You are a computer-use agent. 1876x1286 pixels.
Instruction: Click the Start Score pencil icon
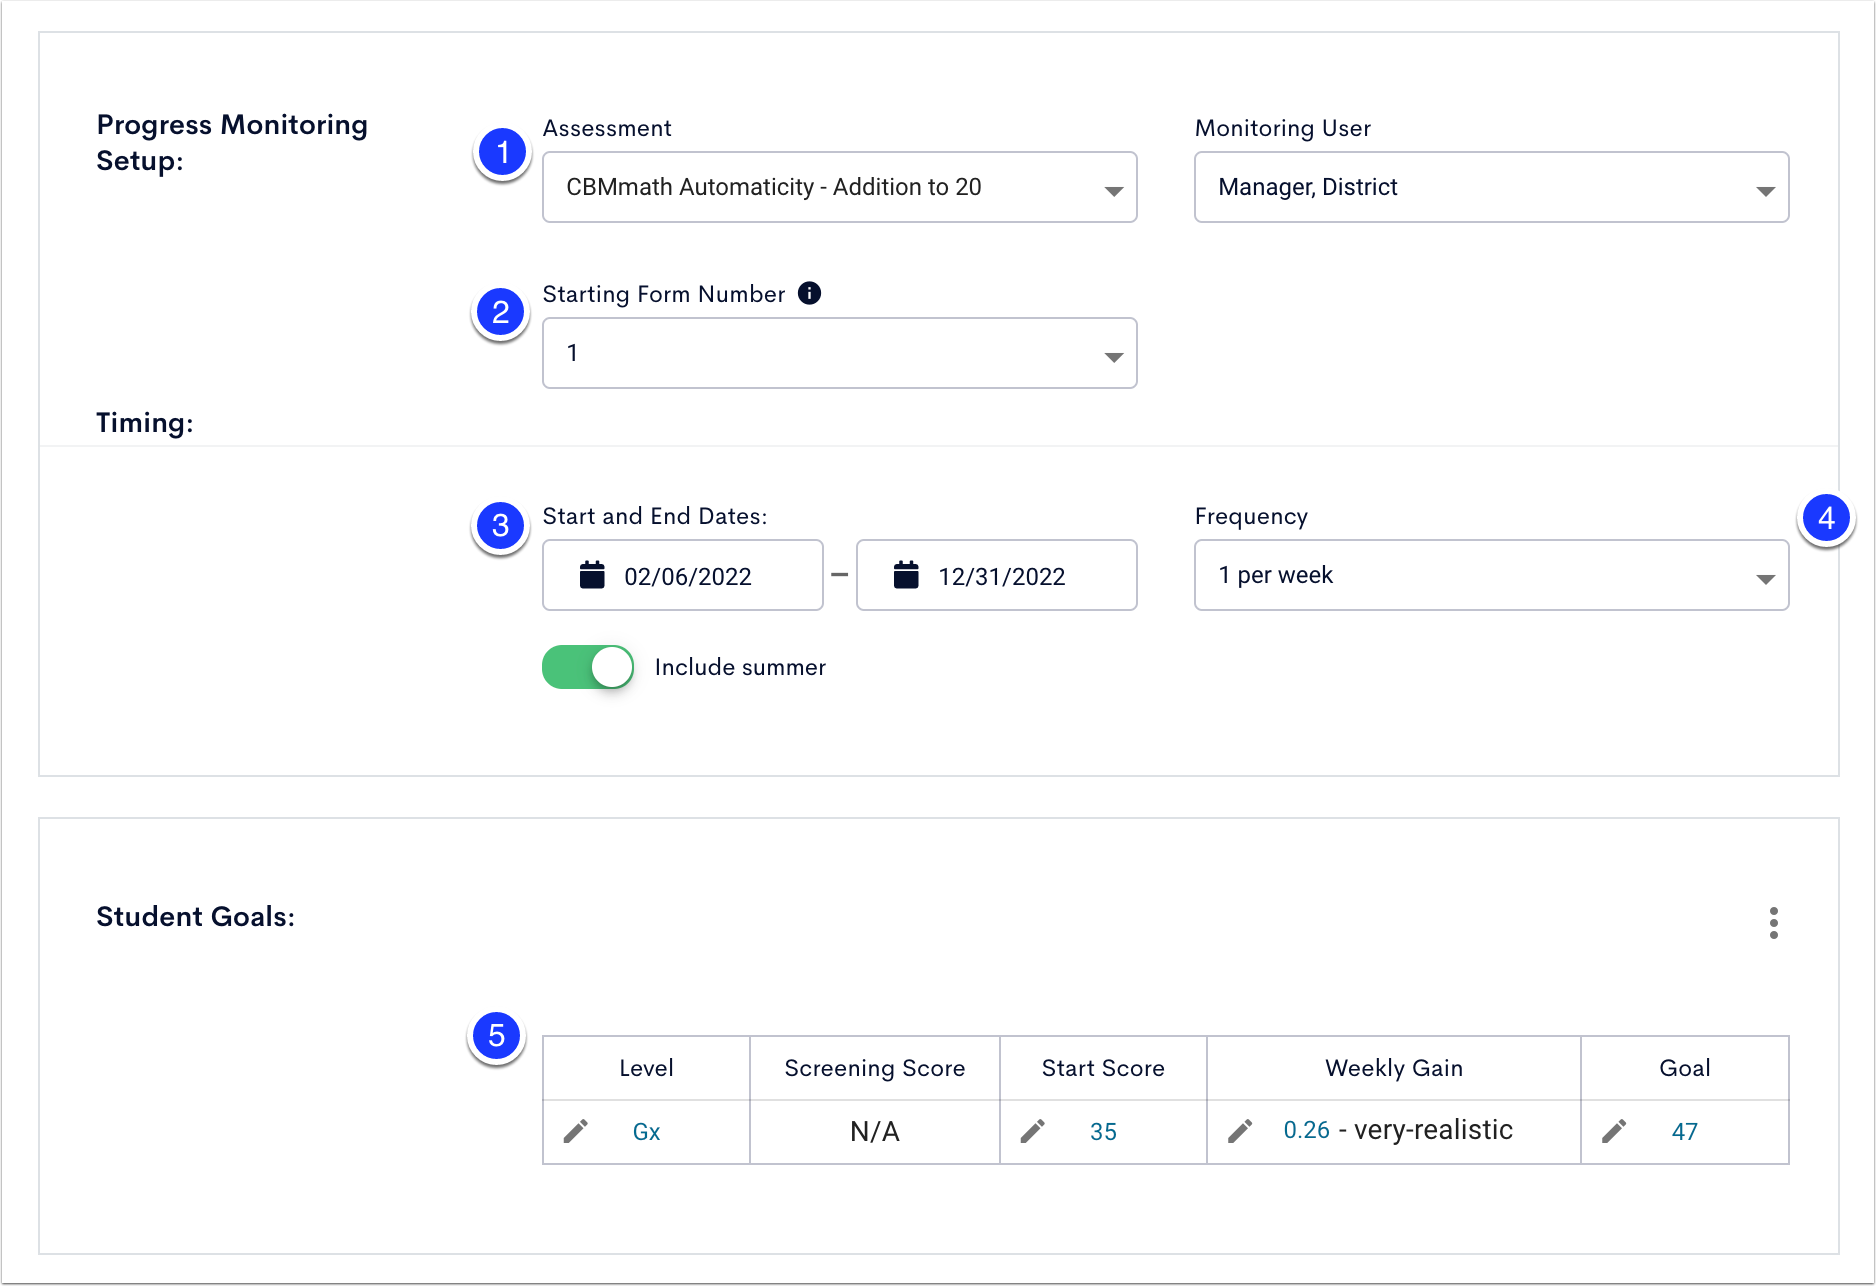pyautogui.click(x=1033, y=1131)
